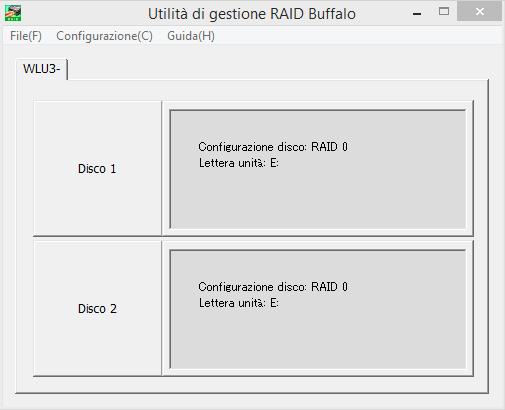The width and height of the screenshot is (505, 410).
Task: Click 'Configurazione disco: RAID 0' text for Disco 1
Action: point(273,147)
